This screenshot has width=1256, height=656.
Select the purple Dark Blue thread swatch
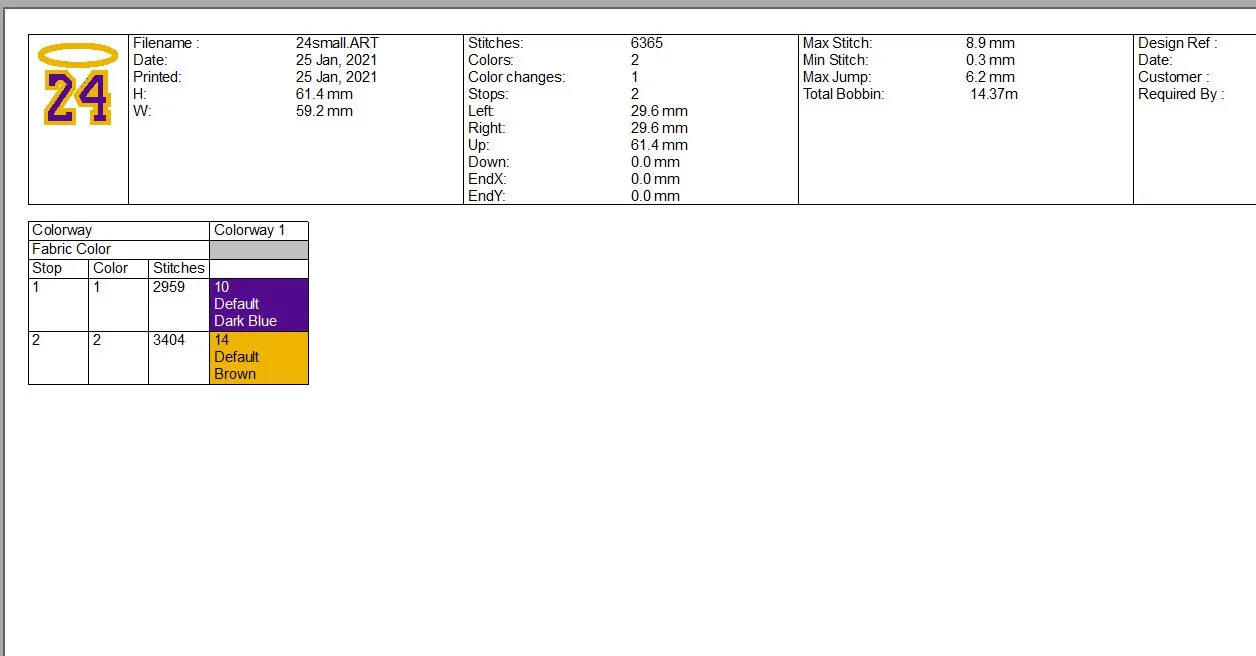point(259,305)
